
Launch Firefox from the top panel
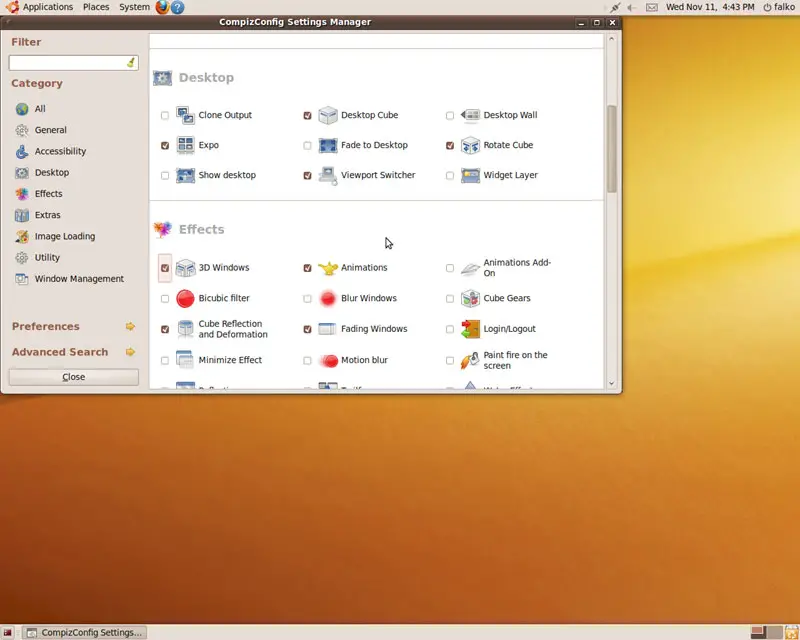162,7
